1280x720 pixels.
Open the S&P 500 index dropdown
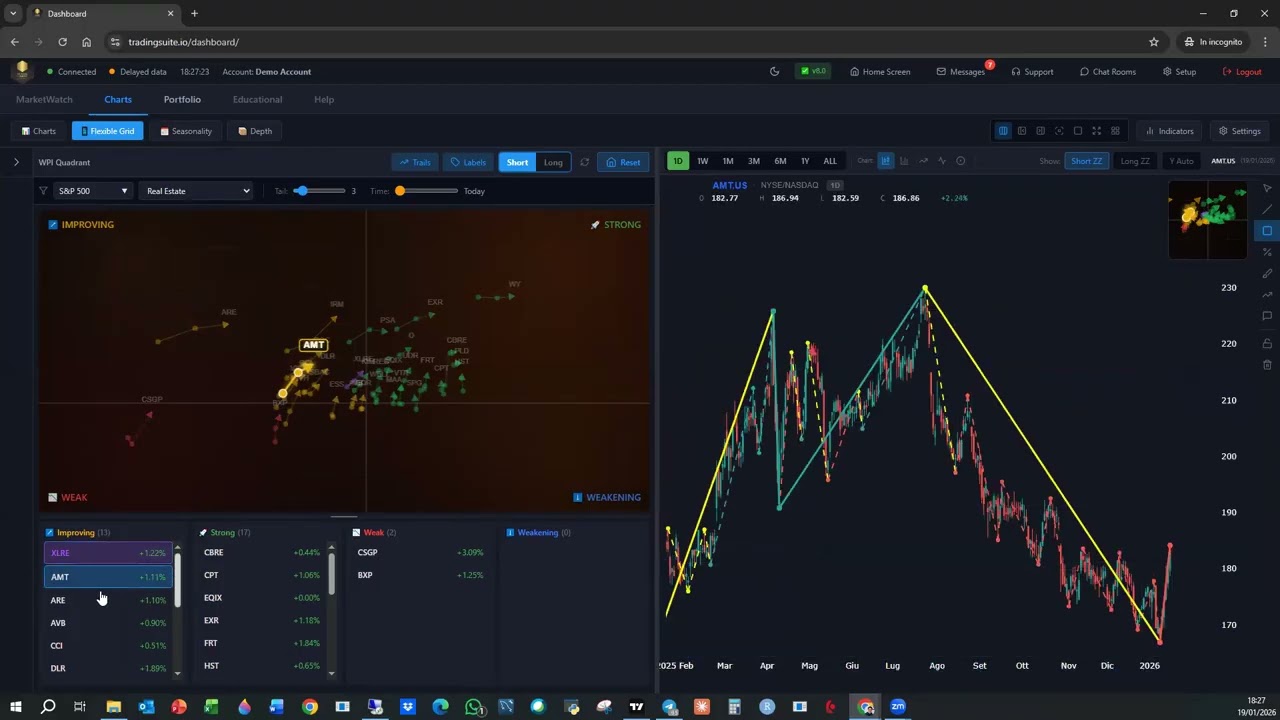[93, 191]
